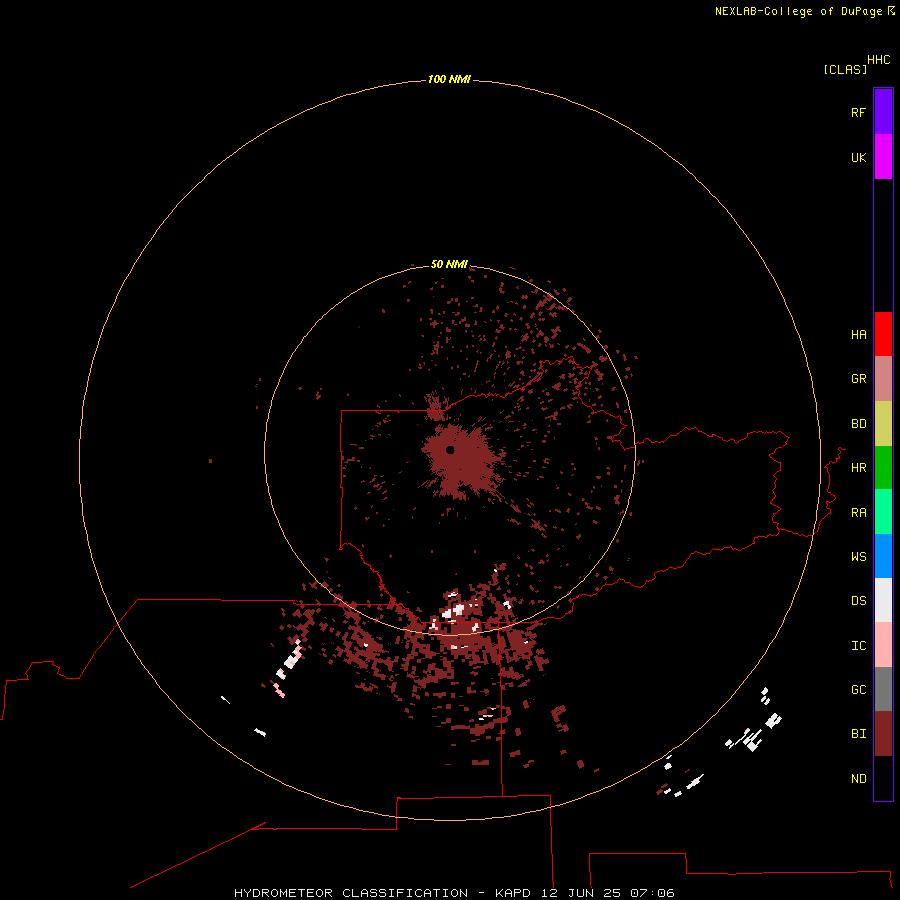Click the UK magenta color swatch
This screenshot has width=900, height=900.
click(883, 157)
